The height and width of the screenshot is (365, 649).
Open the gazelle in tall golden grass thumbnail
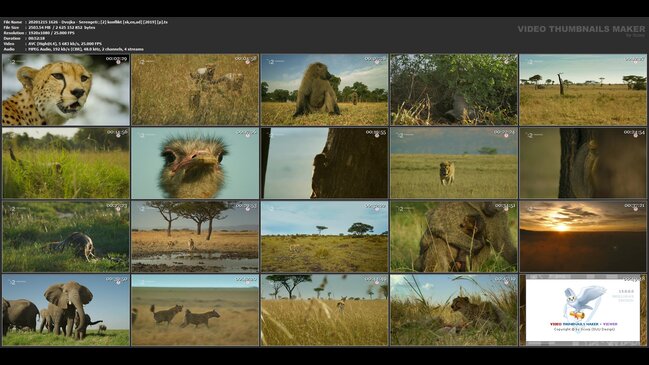click(324, 310)
